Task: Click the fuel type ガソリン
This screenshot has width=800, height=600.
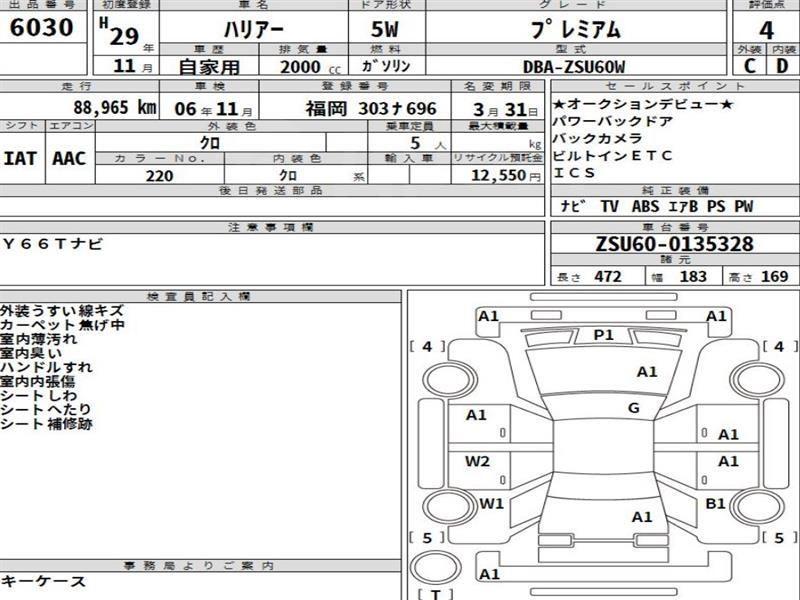Action: pos(386,66)
